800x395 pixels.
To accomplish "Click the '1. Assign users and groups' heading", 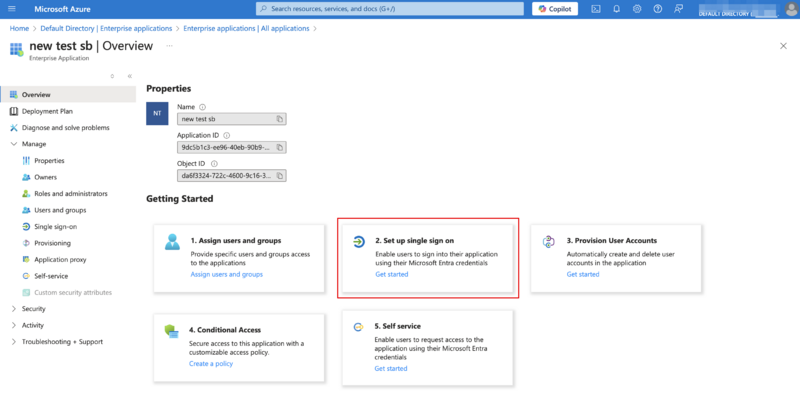I will click(x=236, y=240).
